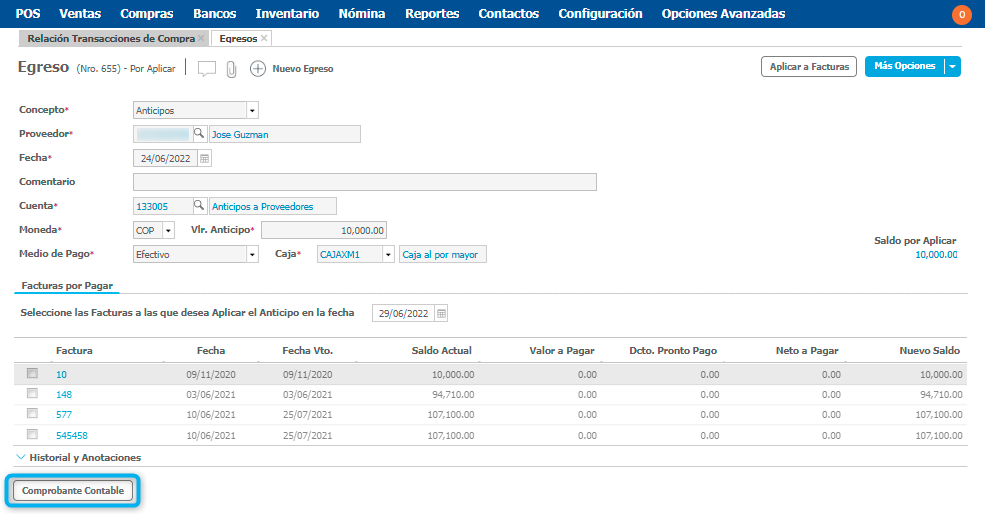Open the Inventario menu

tap(287, 14)
